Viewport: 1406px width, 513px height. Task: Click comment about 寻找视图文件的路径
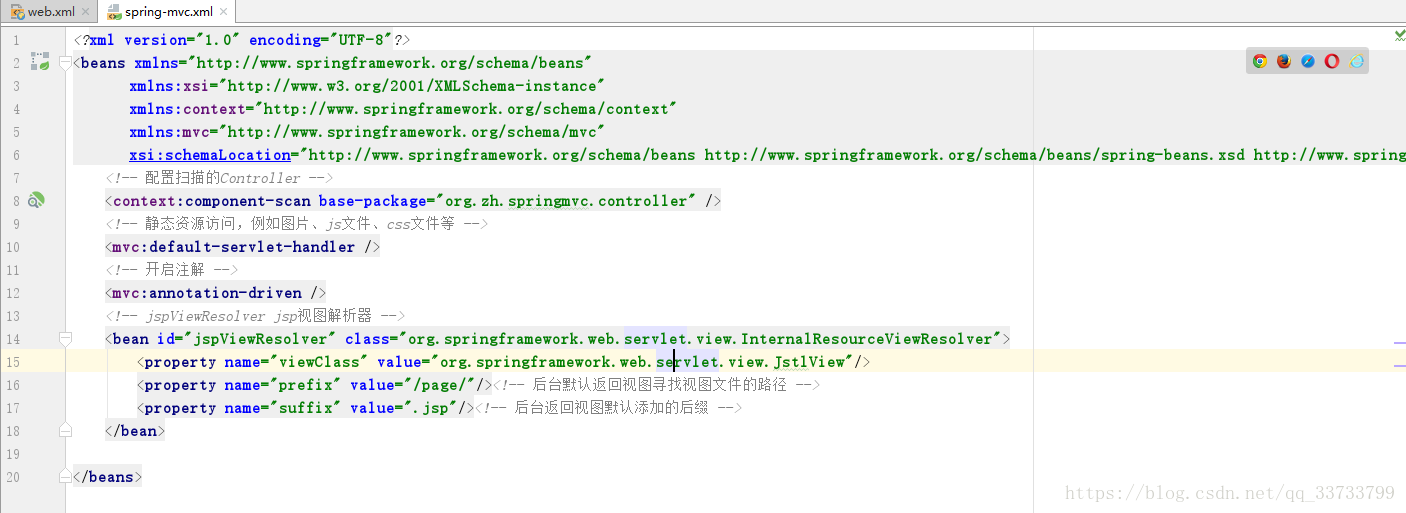[656, 385]
